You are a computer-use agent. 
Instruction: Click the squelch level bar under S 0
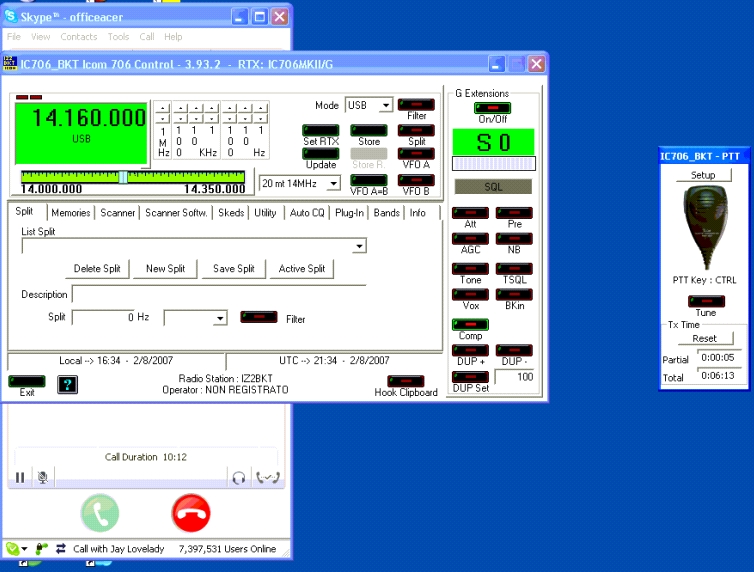[493, 164]
